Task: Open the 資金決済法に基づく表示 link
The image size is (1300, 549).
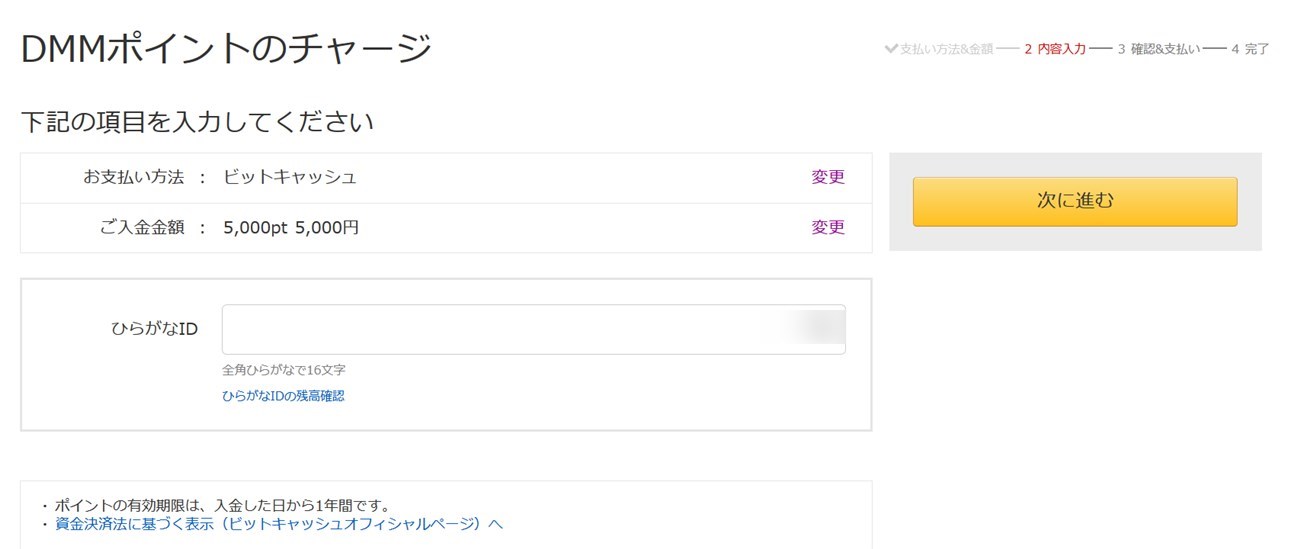Action: point(279,523)
